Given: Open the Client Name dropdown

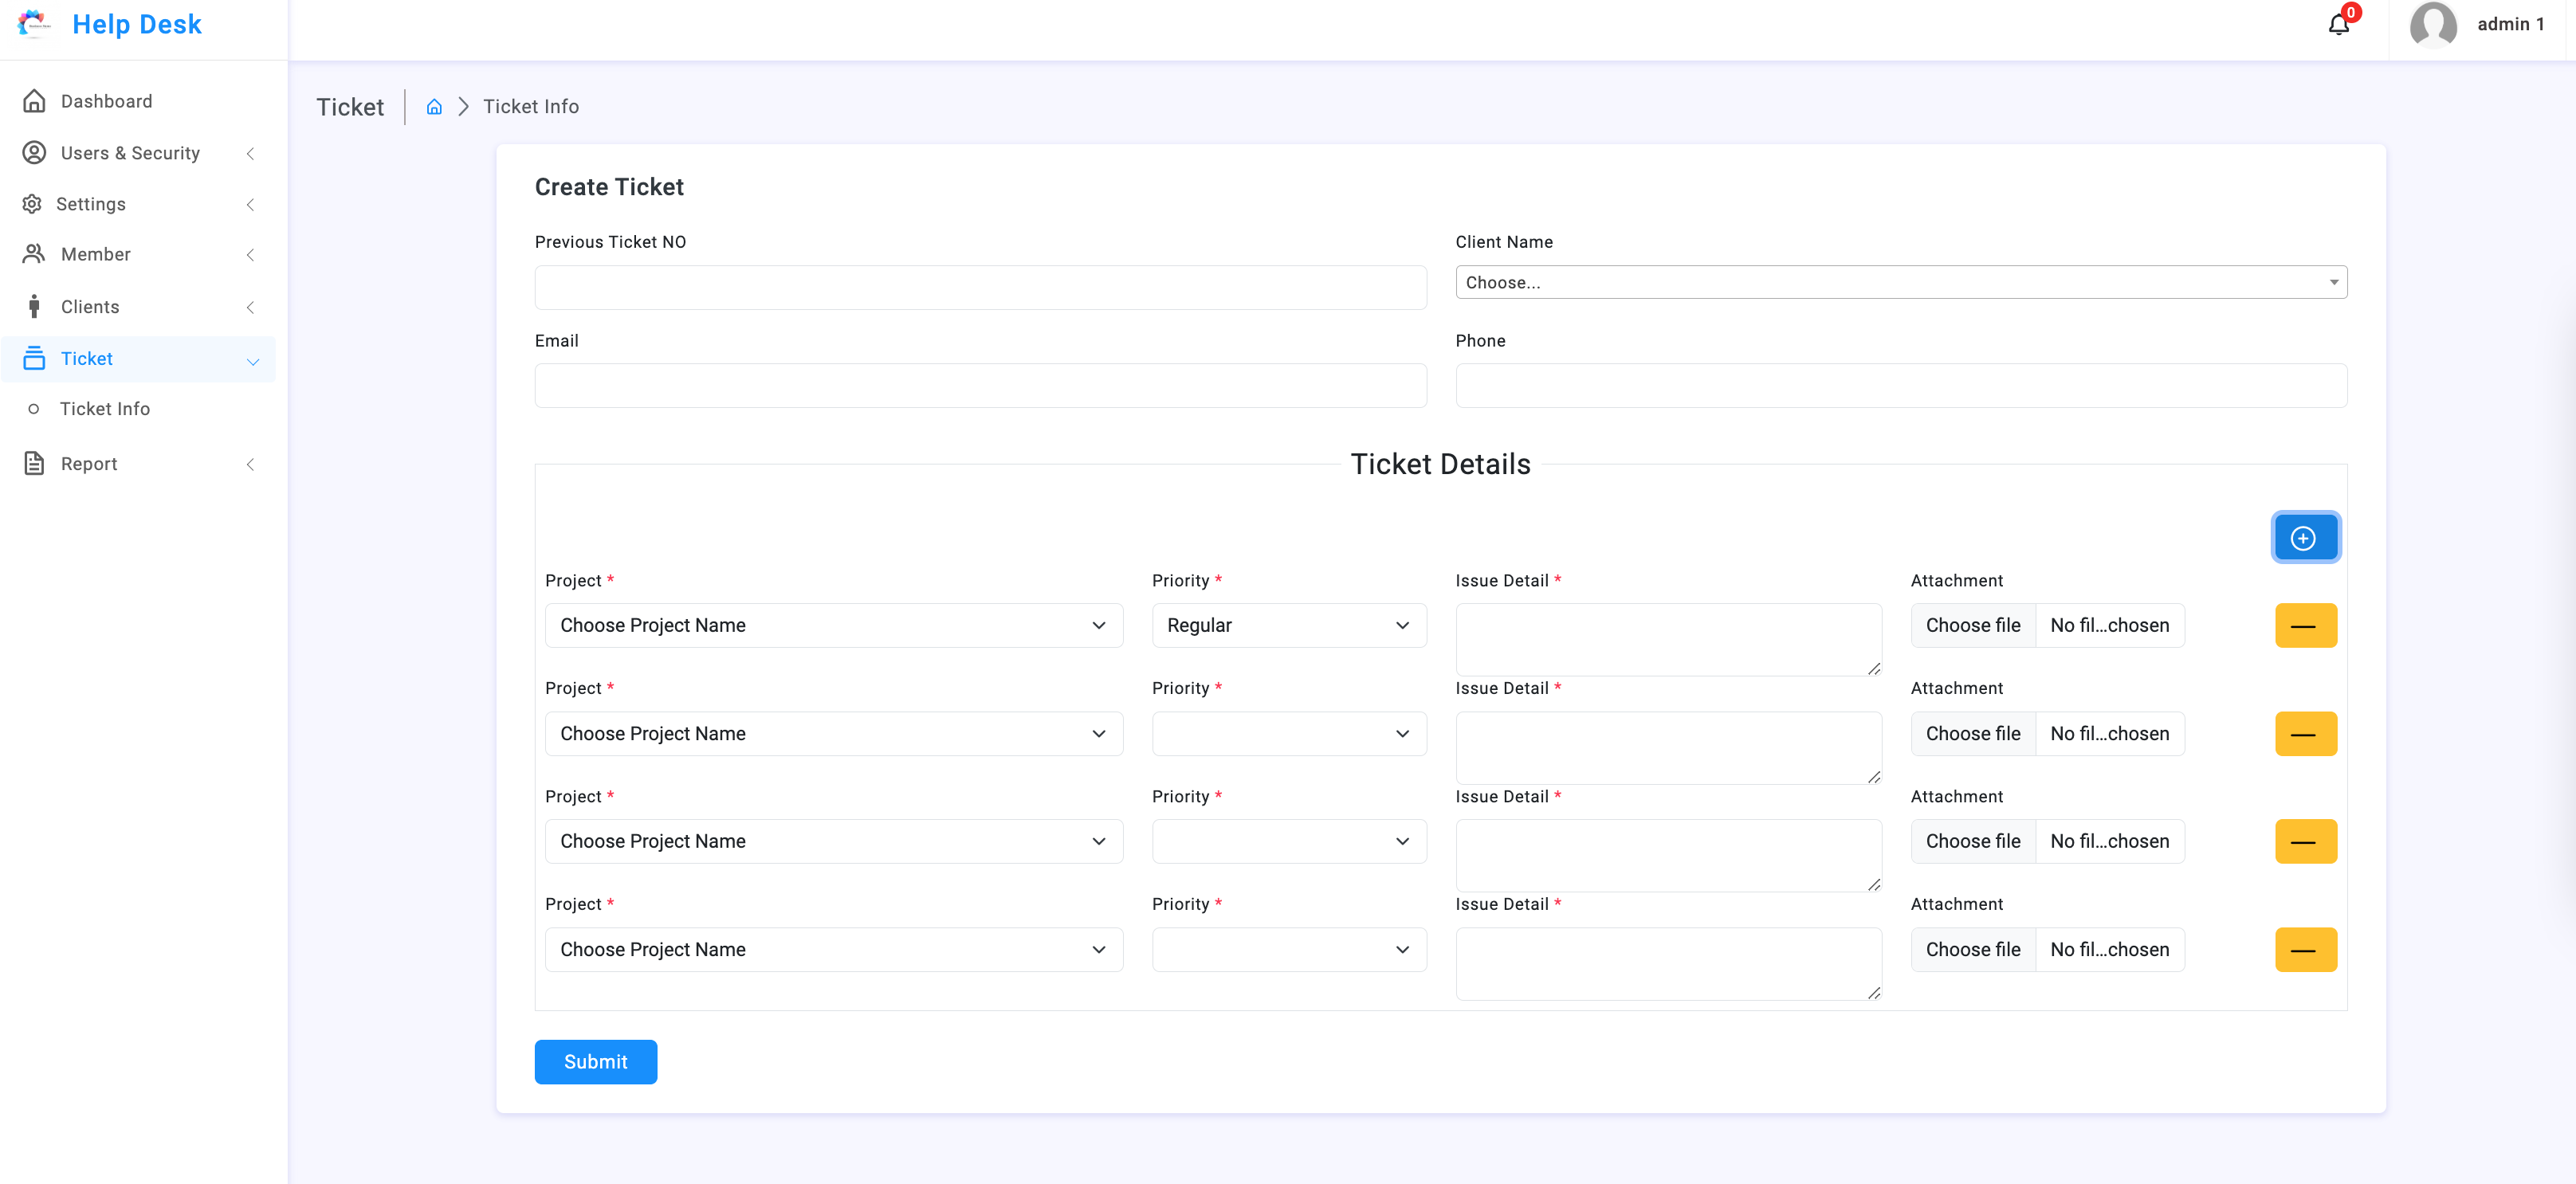Looking at the screenshot, I should point(1900,282).
